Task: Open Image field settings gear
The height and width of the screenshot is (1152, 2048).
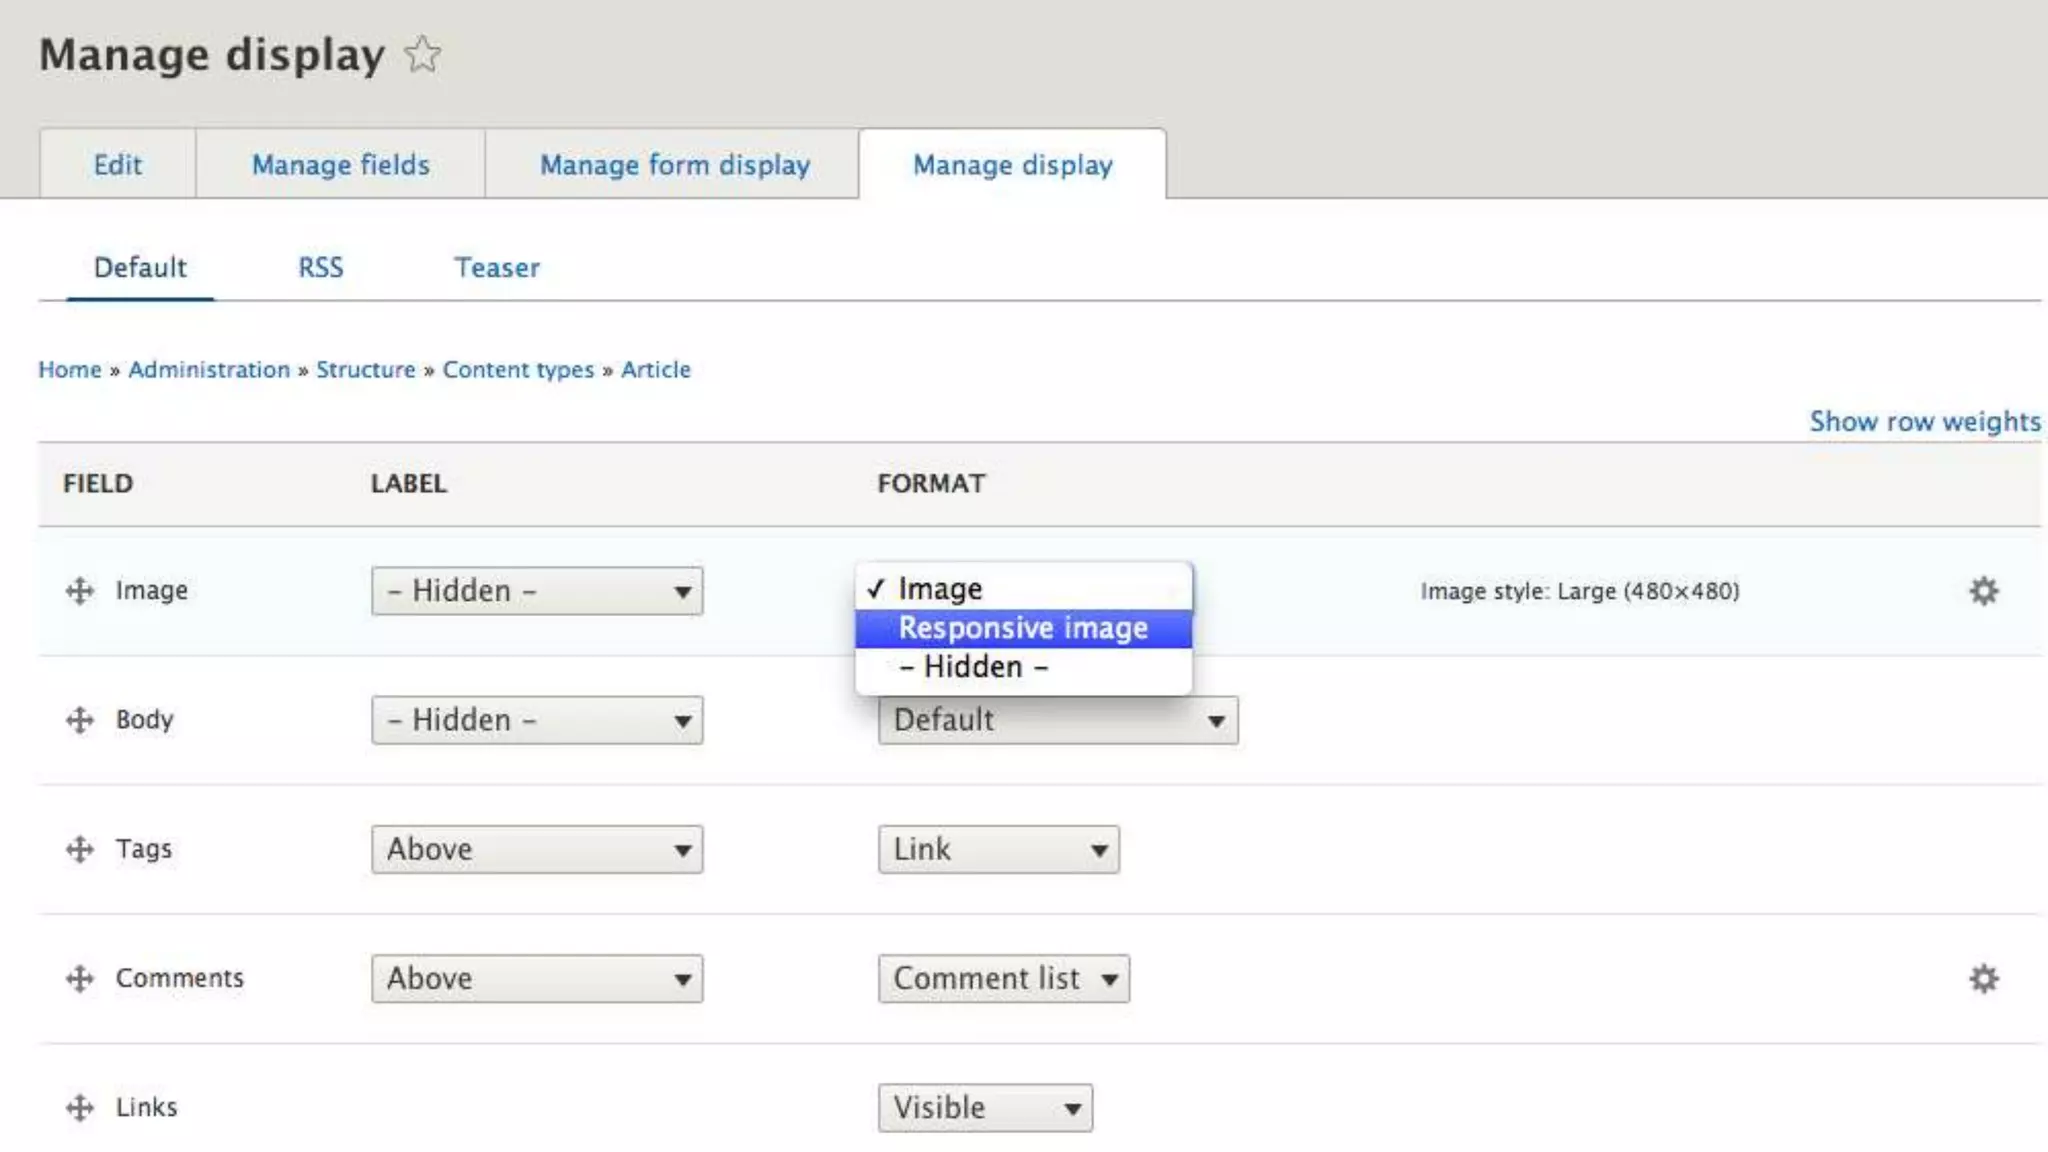Action: [1983, 591]
